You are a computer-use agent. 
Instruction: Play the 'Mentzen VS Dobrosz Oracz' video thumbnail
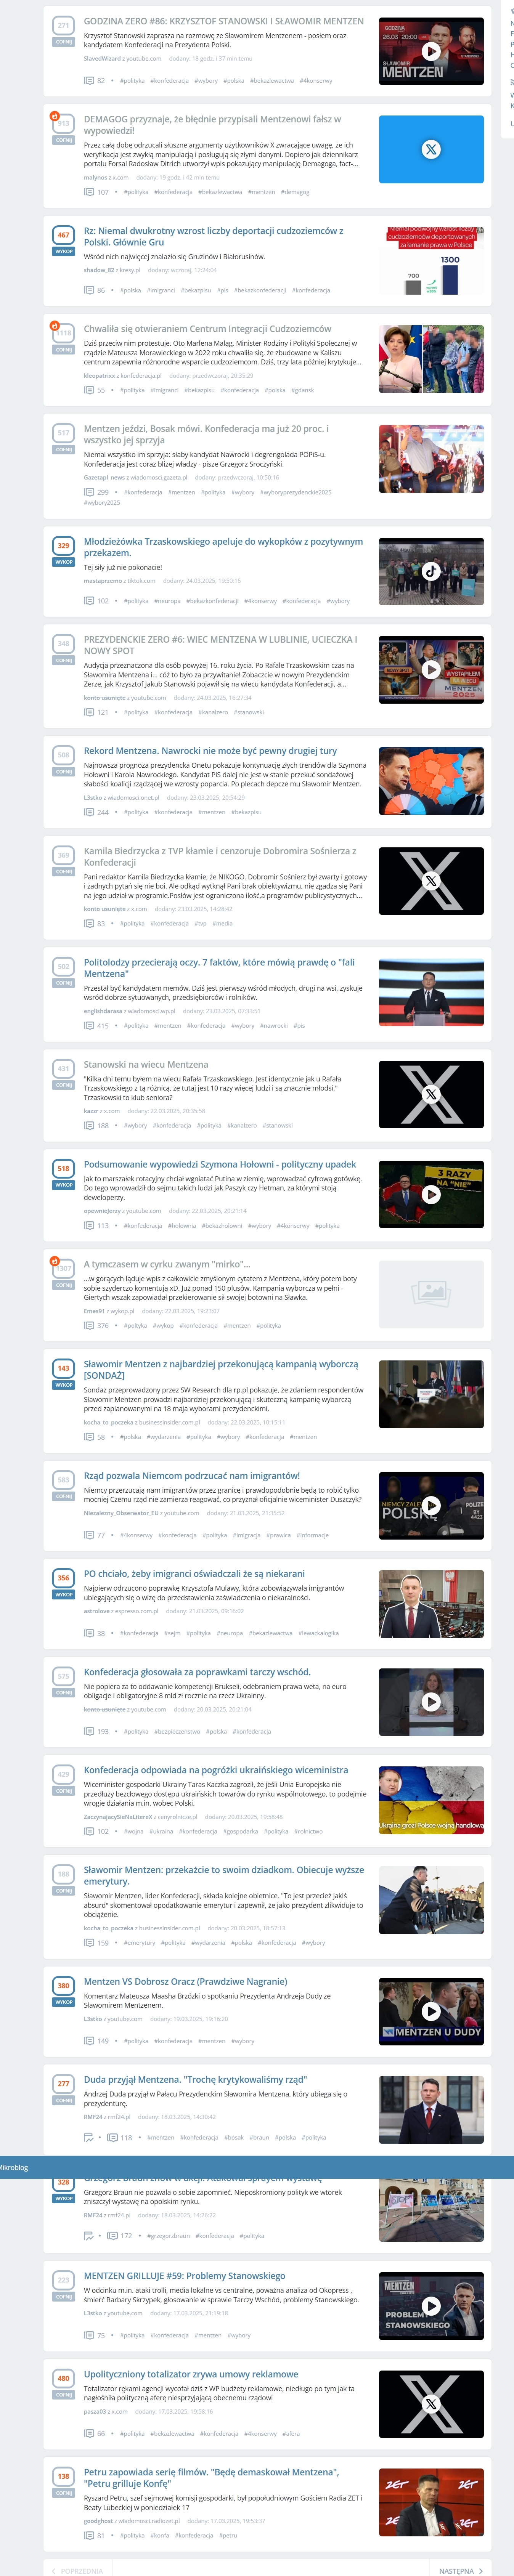pos(431,2011)
